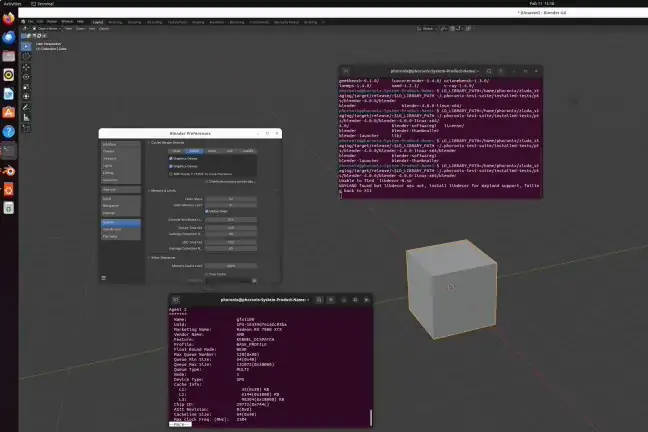Click search icon in upper terminal window
Screen dimensions: 648x432
pyautogui.click(x=489, y=71)
